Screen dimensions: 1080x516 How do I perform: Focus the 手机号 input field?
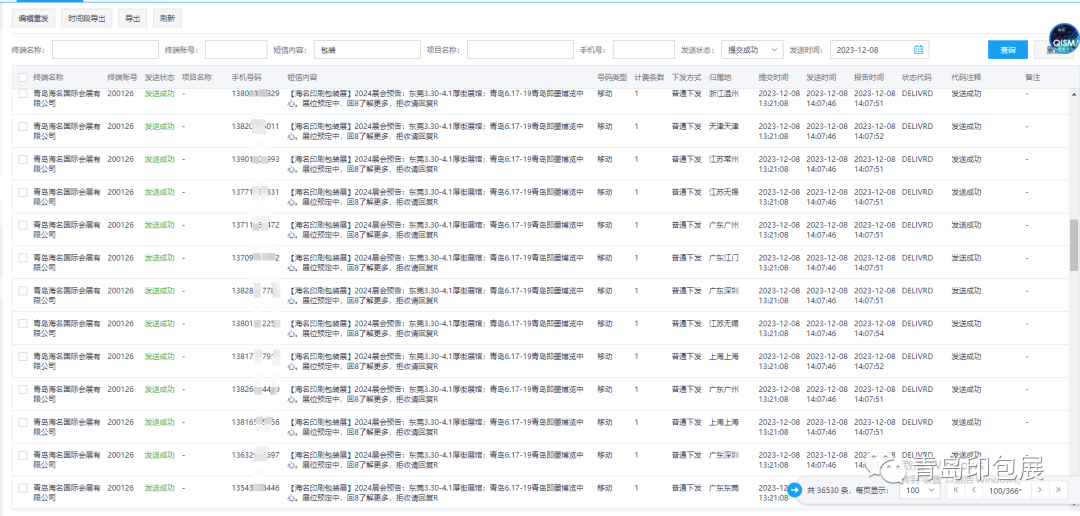643,50
